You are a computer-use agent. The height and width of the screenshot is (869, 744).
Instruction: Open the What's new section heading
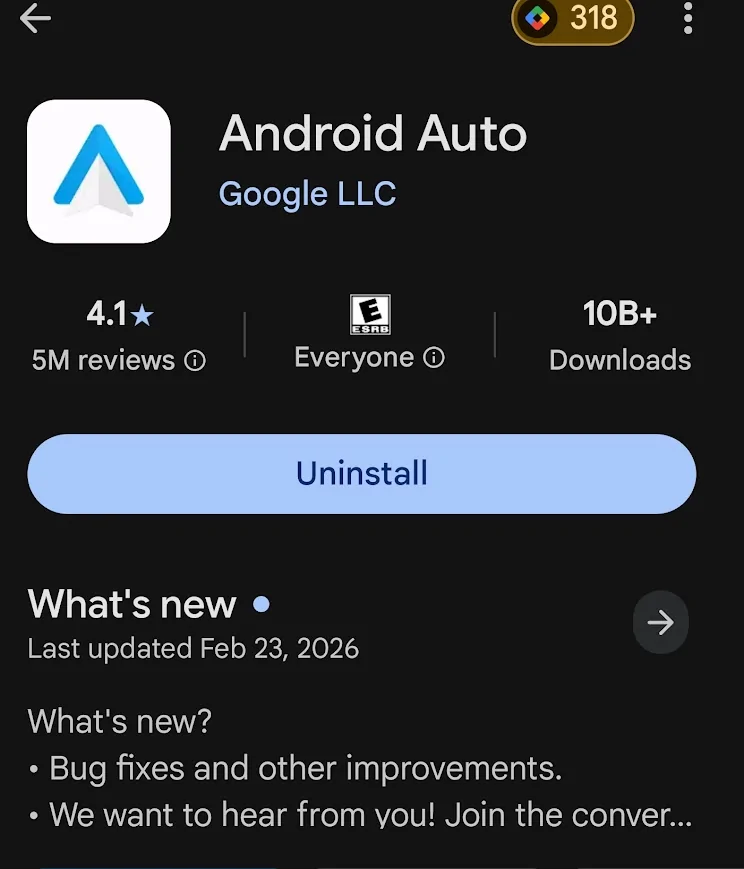click(x=132, y=604)
